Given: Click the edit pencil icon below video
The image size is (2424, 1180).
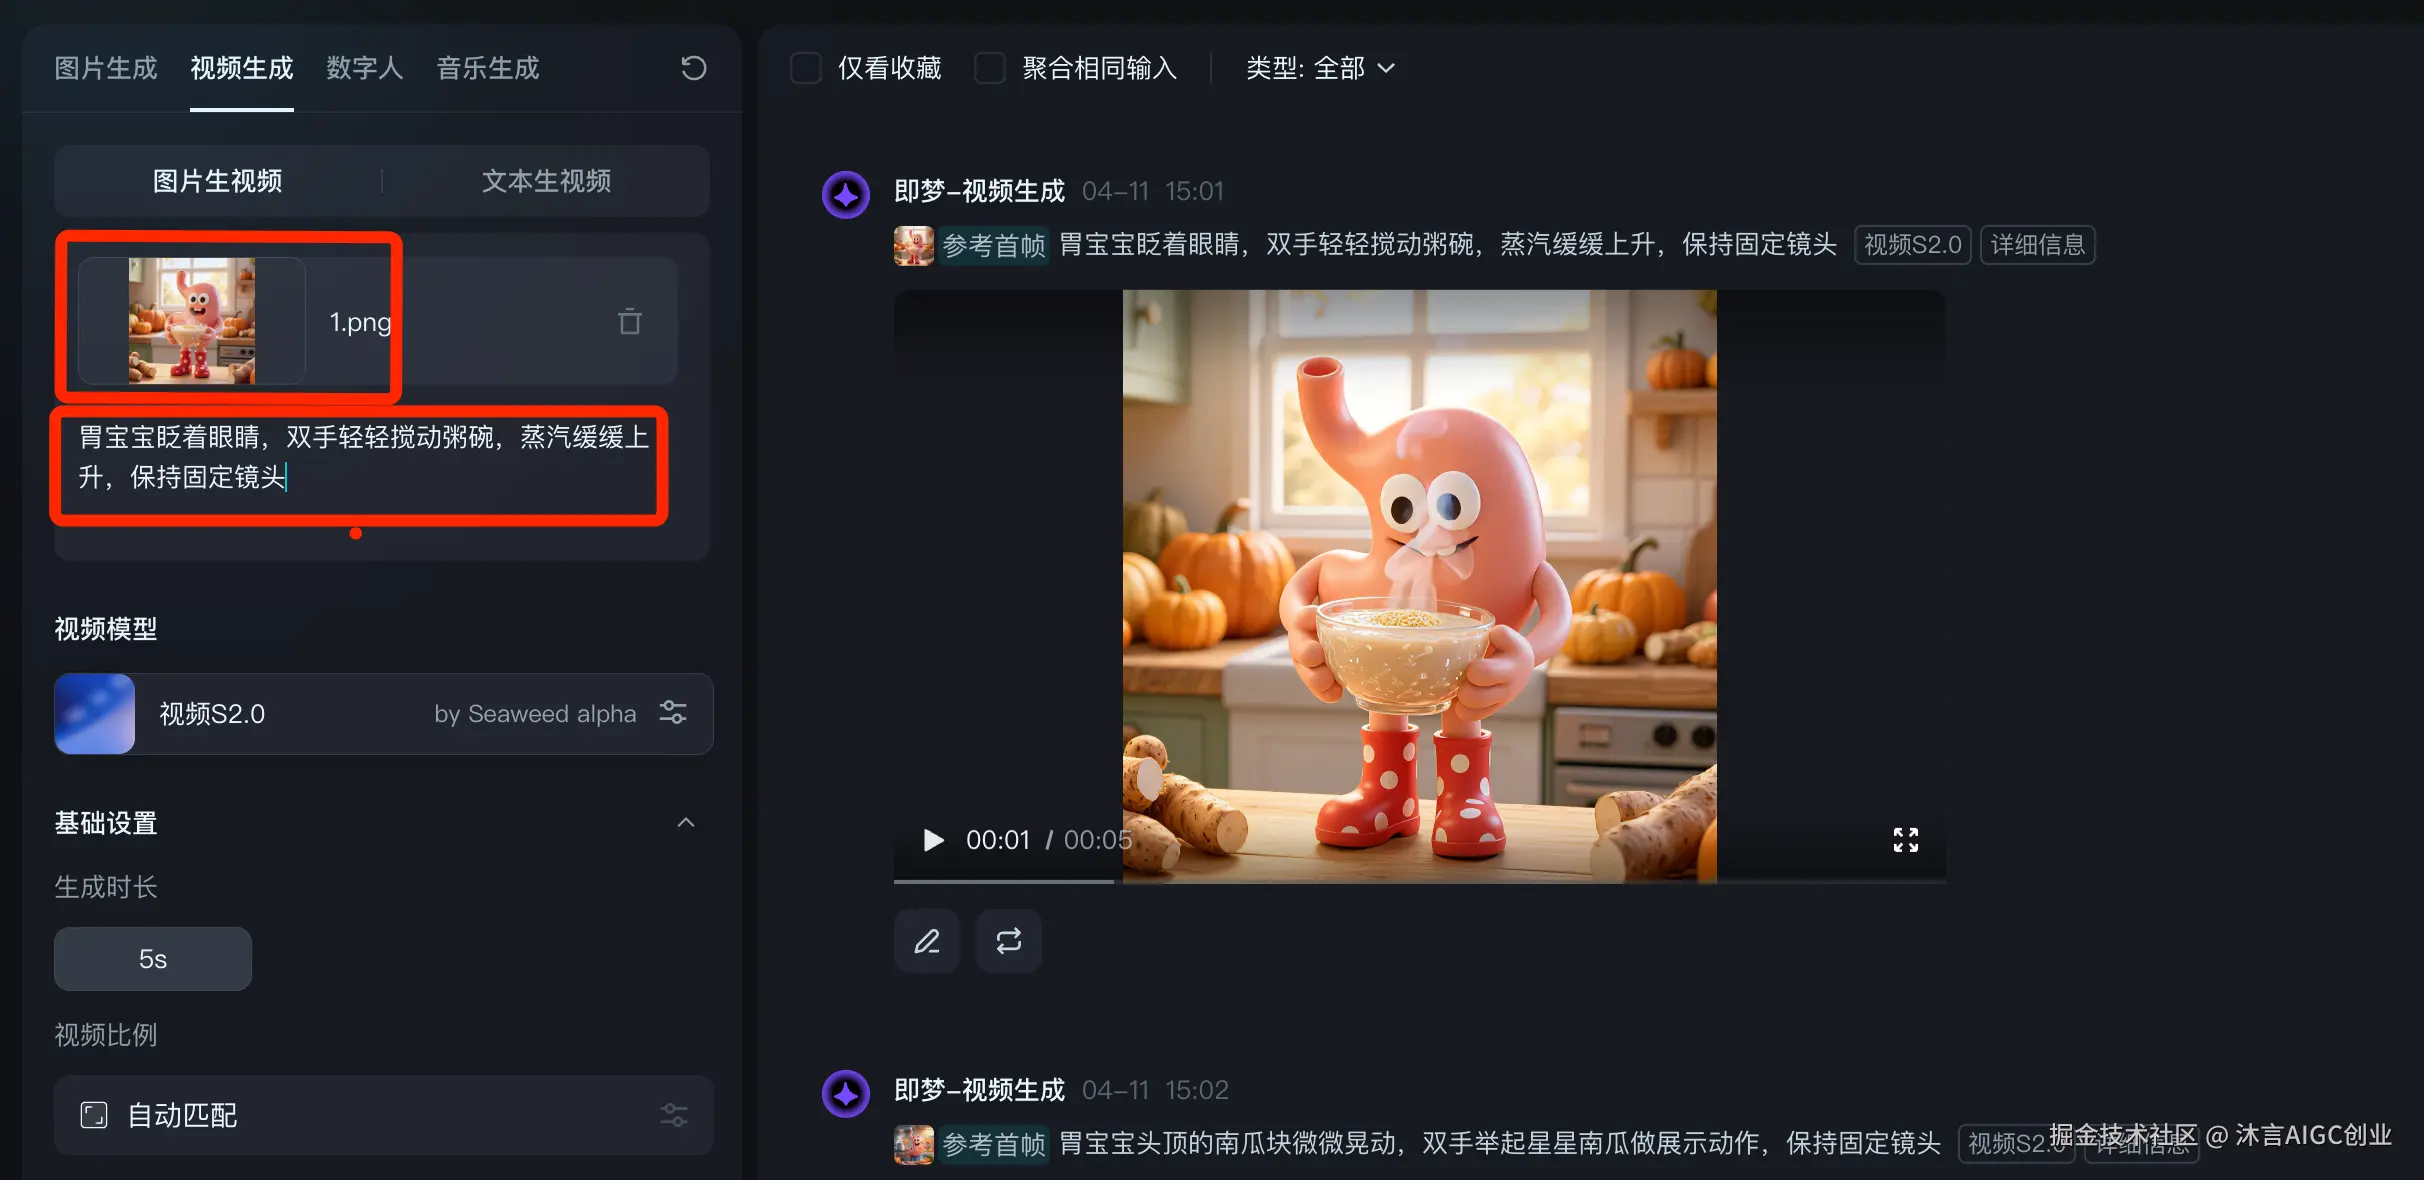Looking at the screenshot, I should (x=927, y=941).
